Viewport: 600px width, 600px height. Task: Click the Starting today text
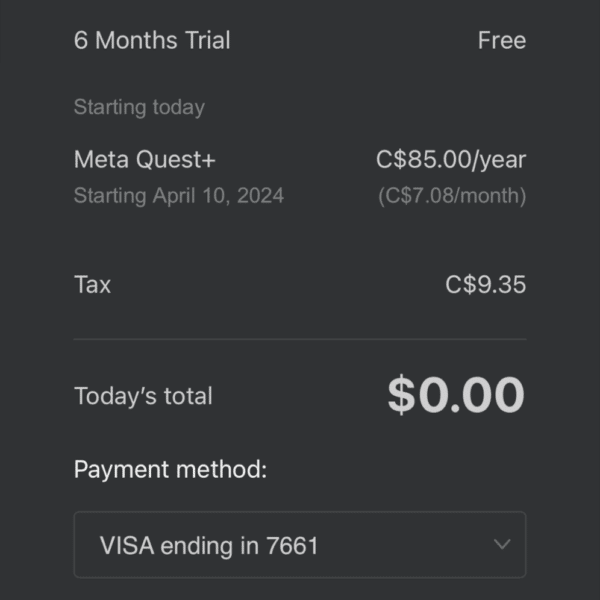pos(139,107)
